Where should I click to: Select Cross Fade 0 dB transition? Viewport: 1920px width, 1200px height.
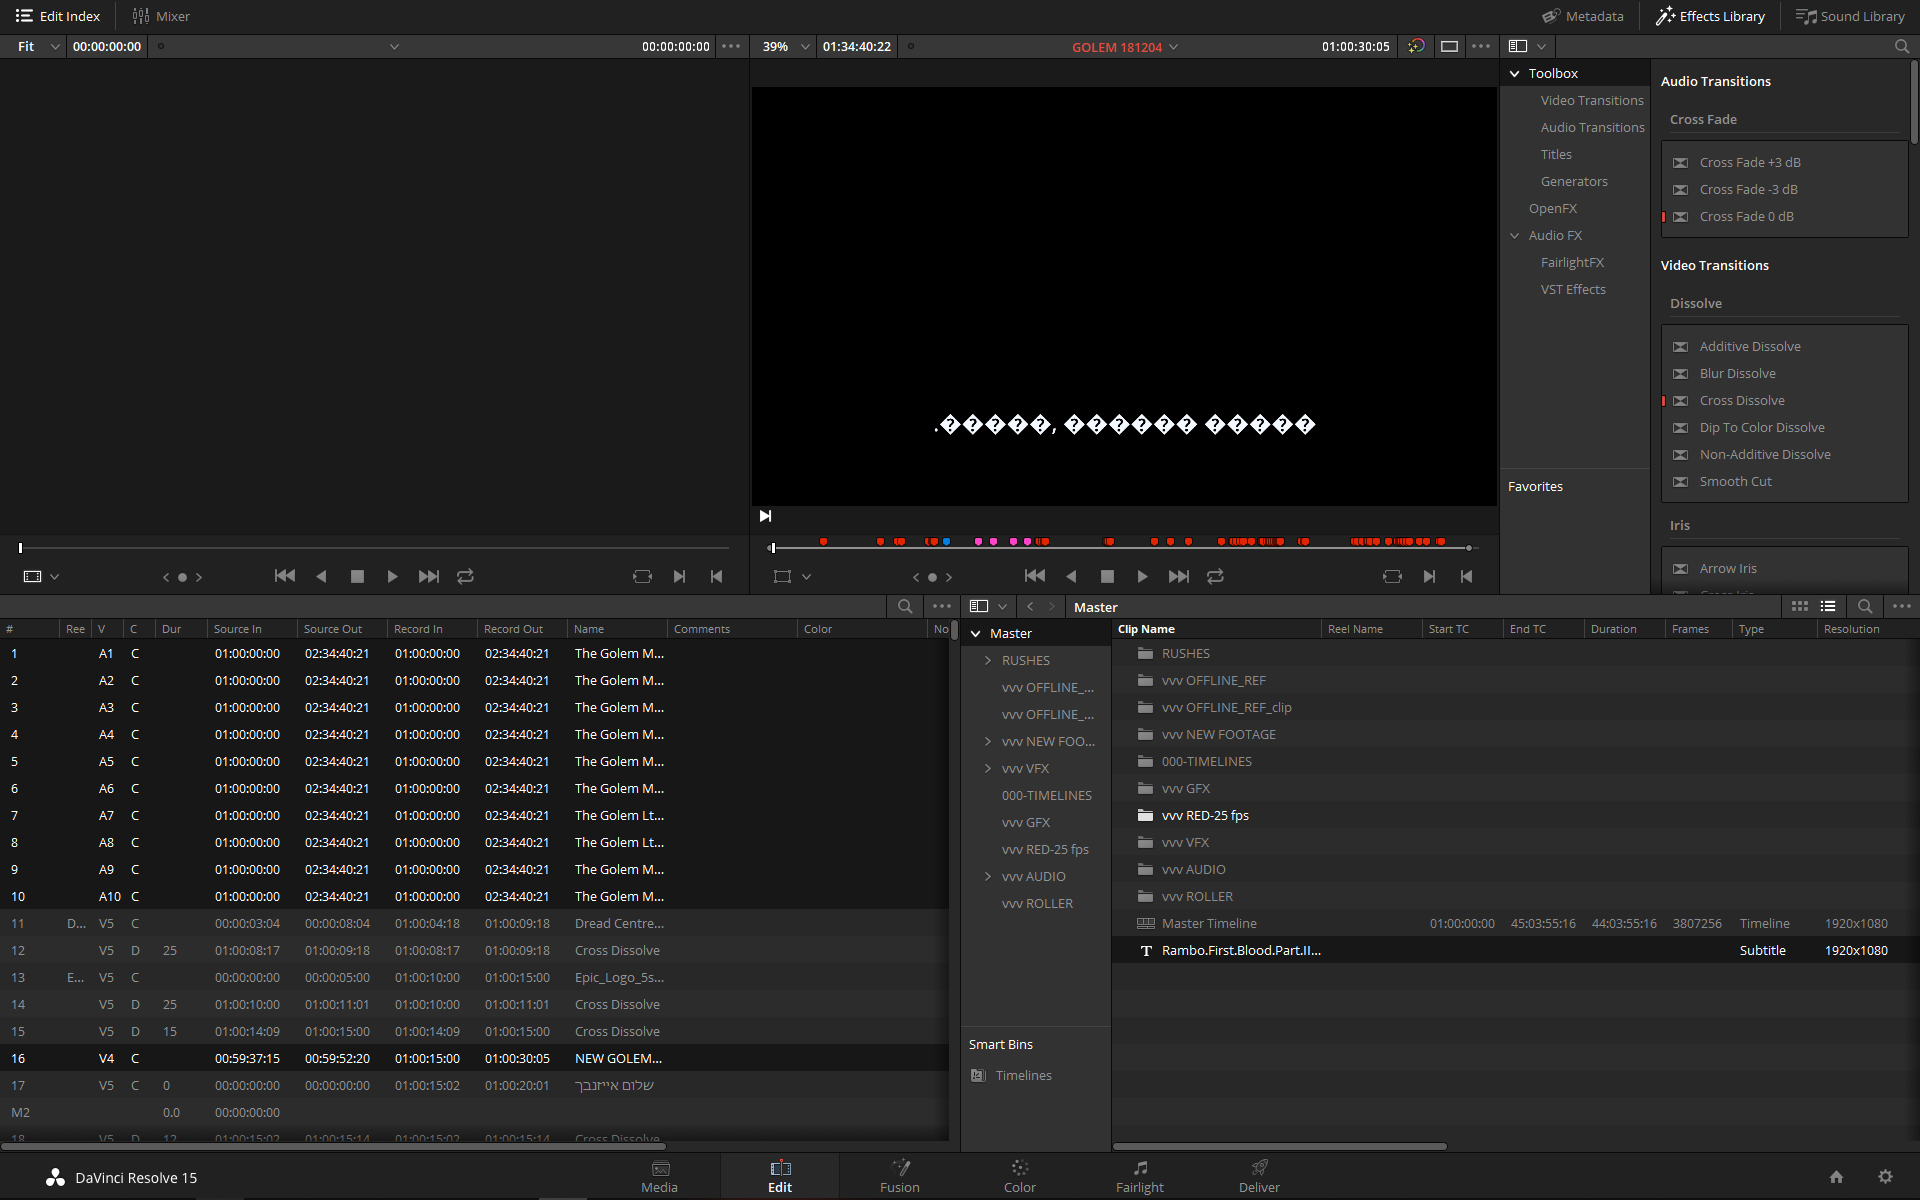(x=1746, y=216)
